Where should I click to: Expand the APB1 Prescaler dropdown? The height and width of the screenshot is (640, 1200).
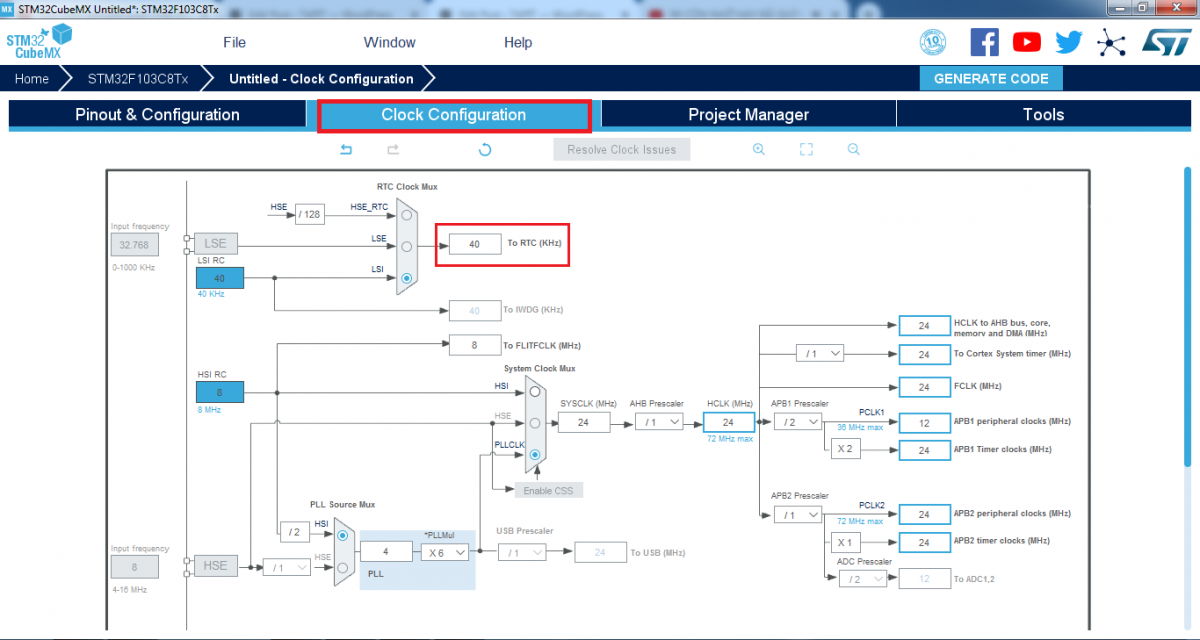coord(797,422)
